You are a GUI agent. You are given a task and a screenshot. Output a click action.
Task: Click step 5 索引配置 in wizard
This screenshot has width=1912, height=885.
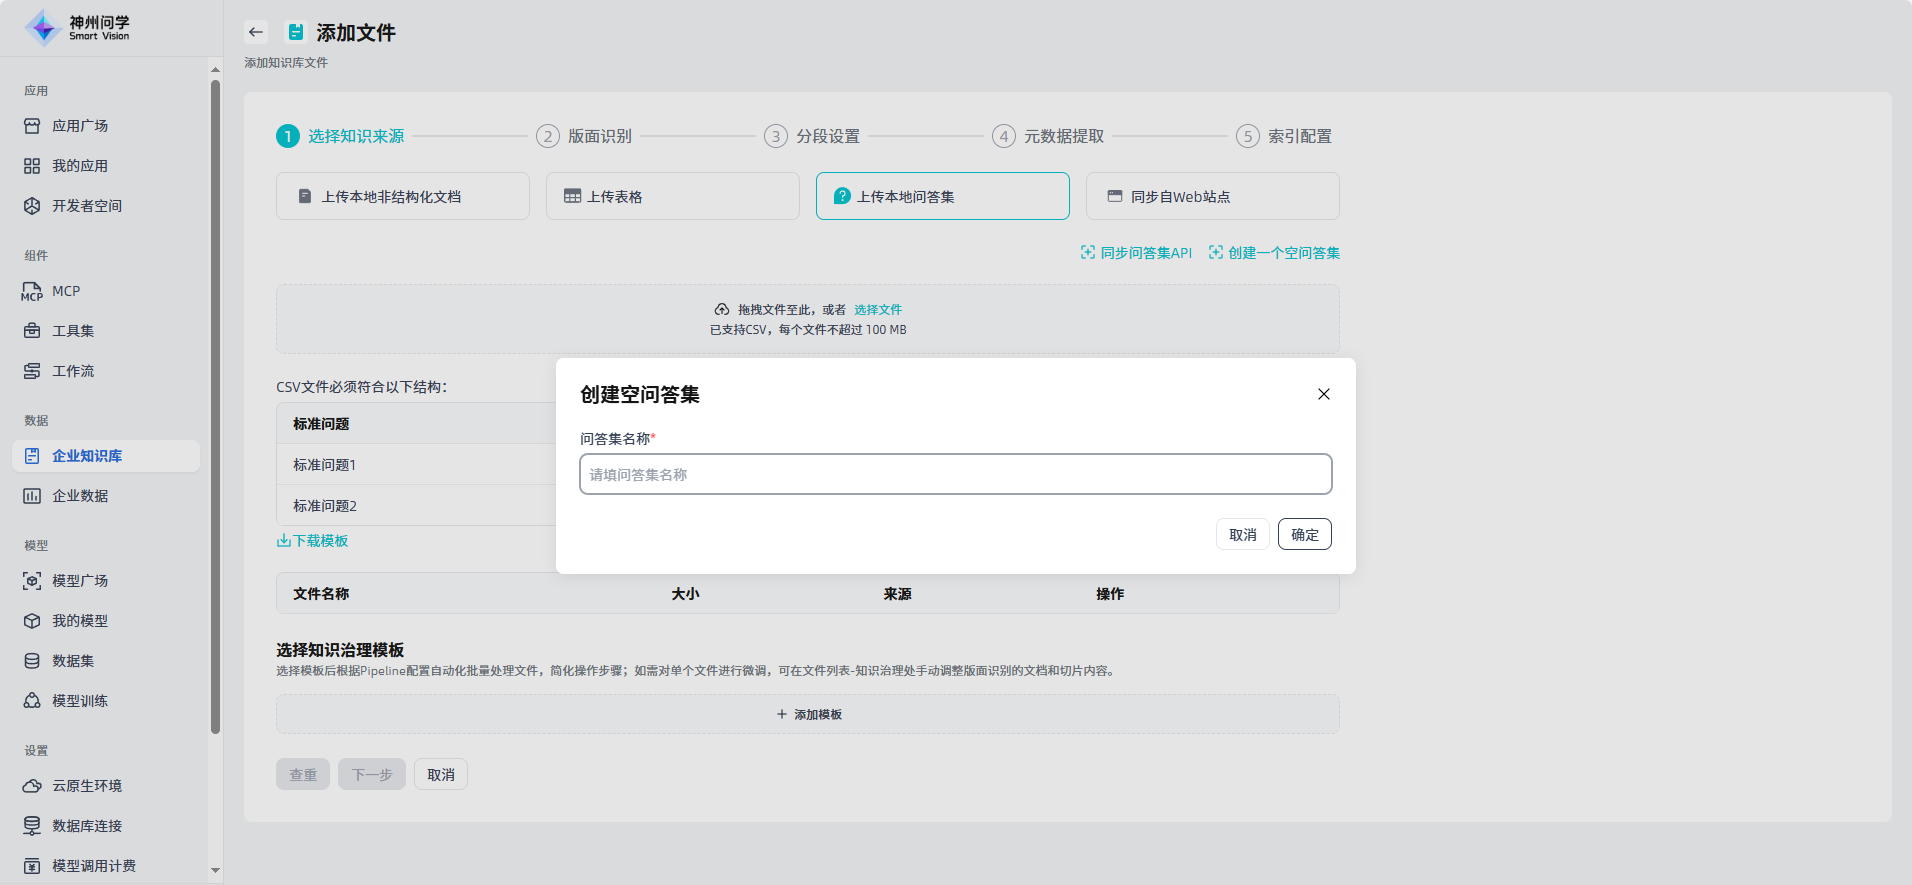(1298, 136)
